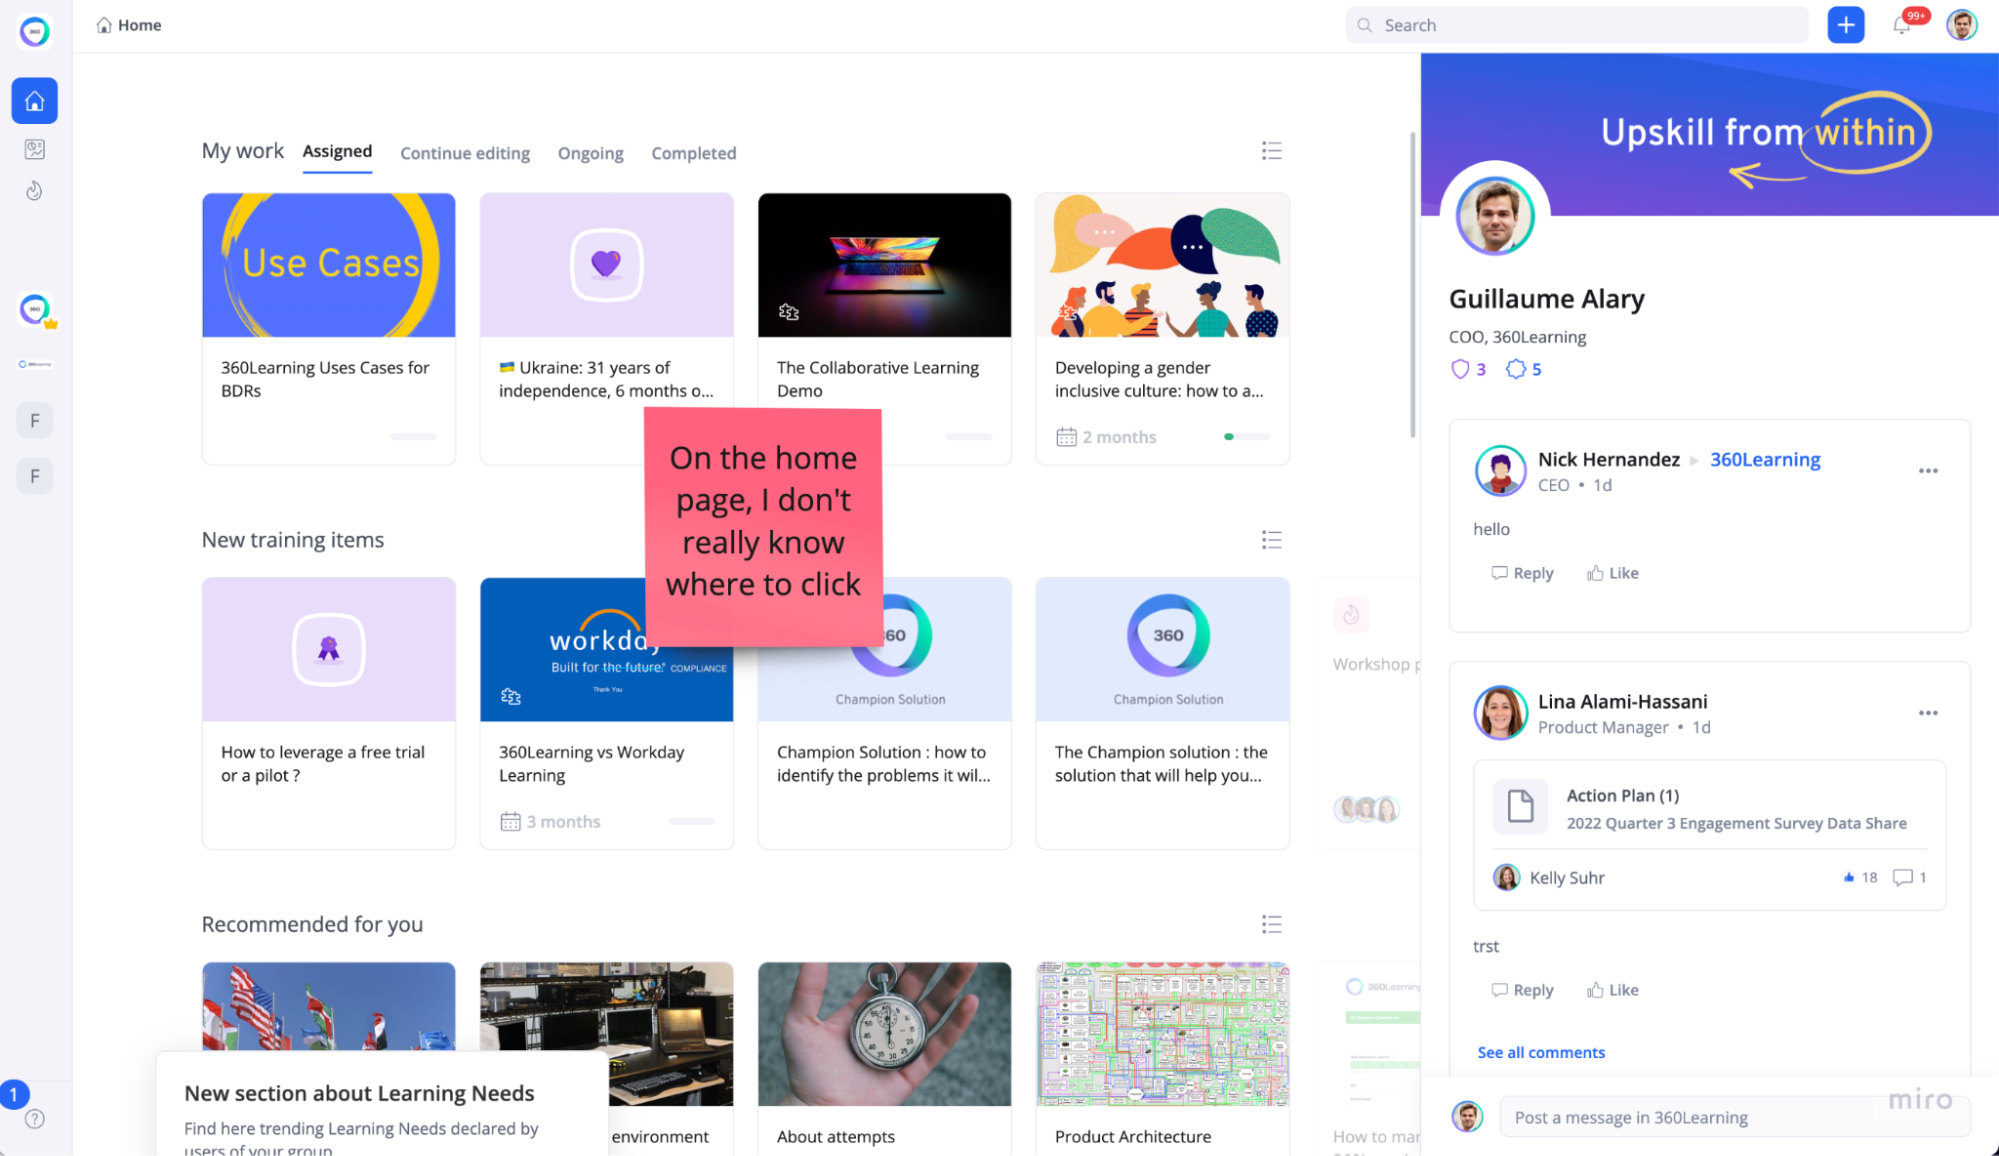Click the list view icon beside My work
Viewport: 1999px width, 1156px height.
click(1271, 151)
